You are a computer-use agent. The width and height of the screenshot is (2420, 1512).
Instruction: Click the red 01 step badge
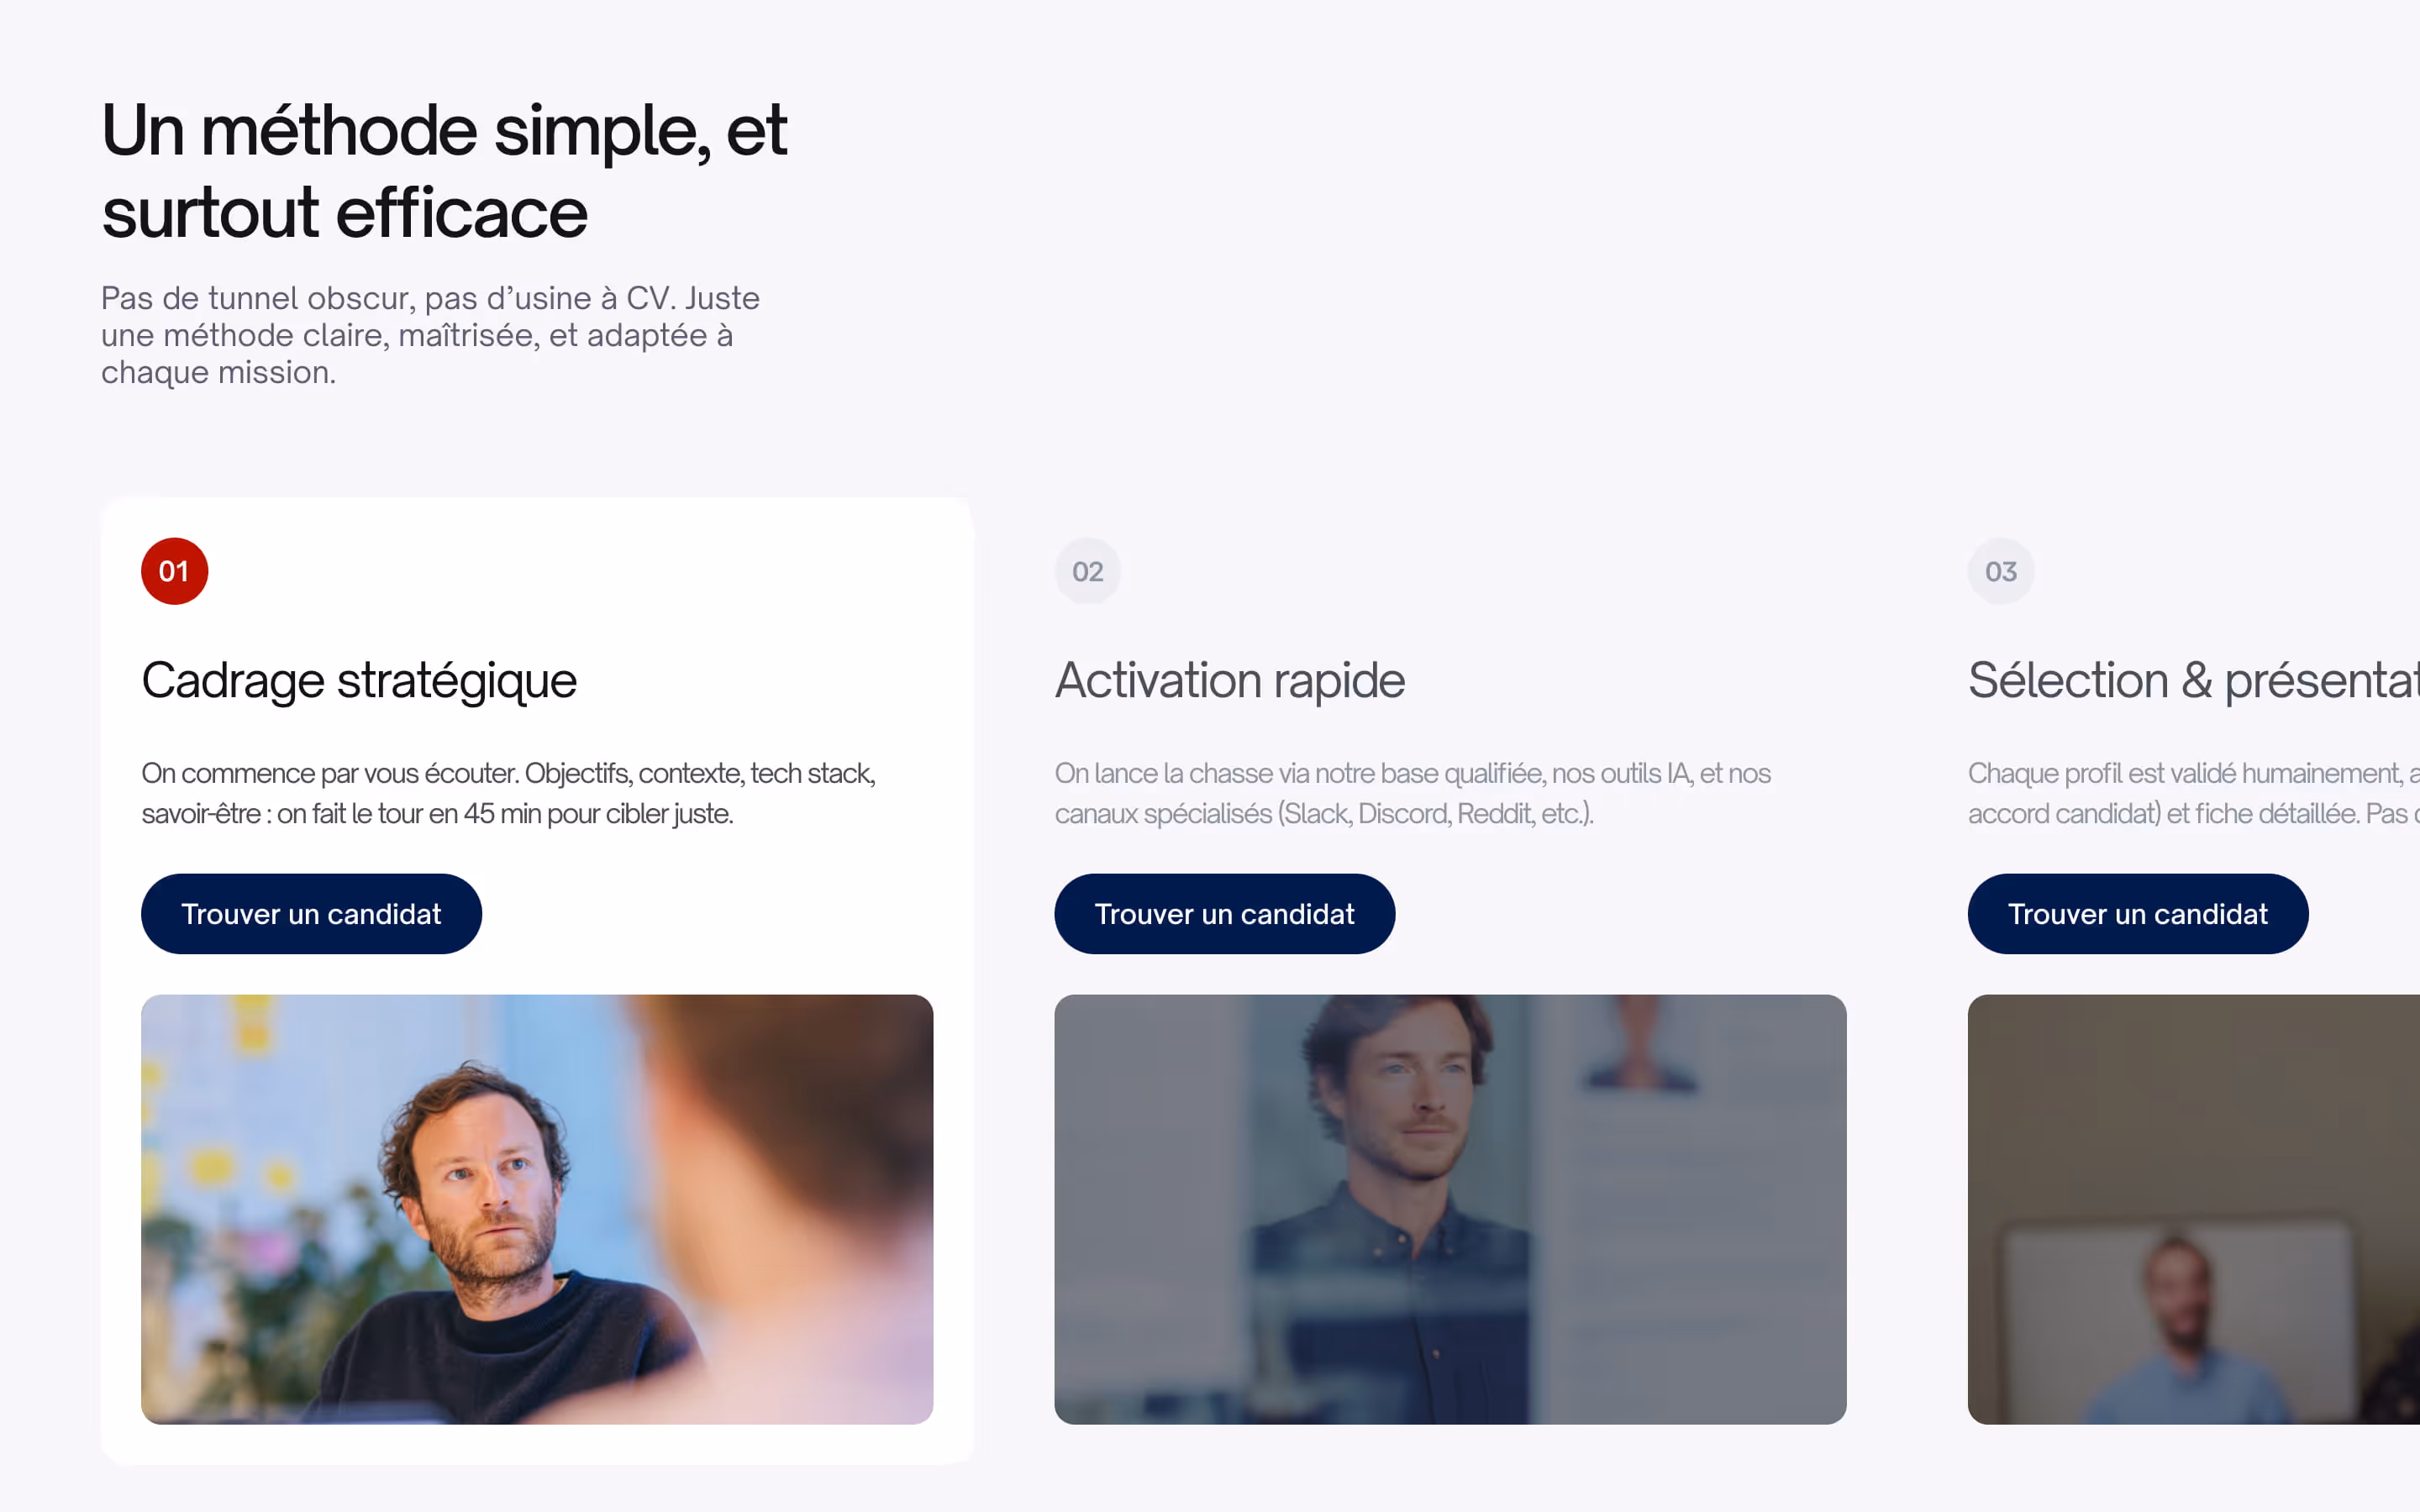click(x=174, y=571)
